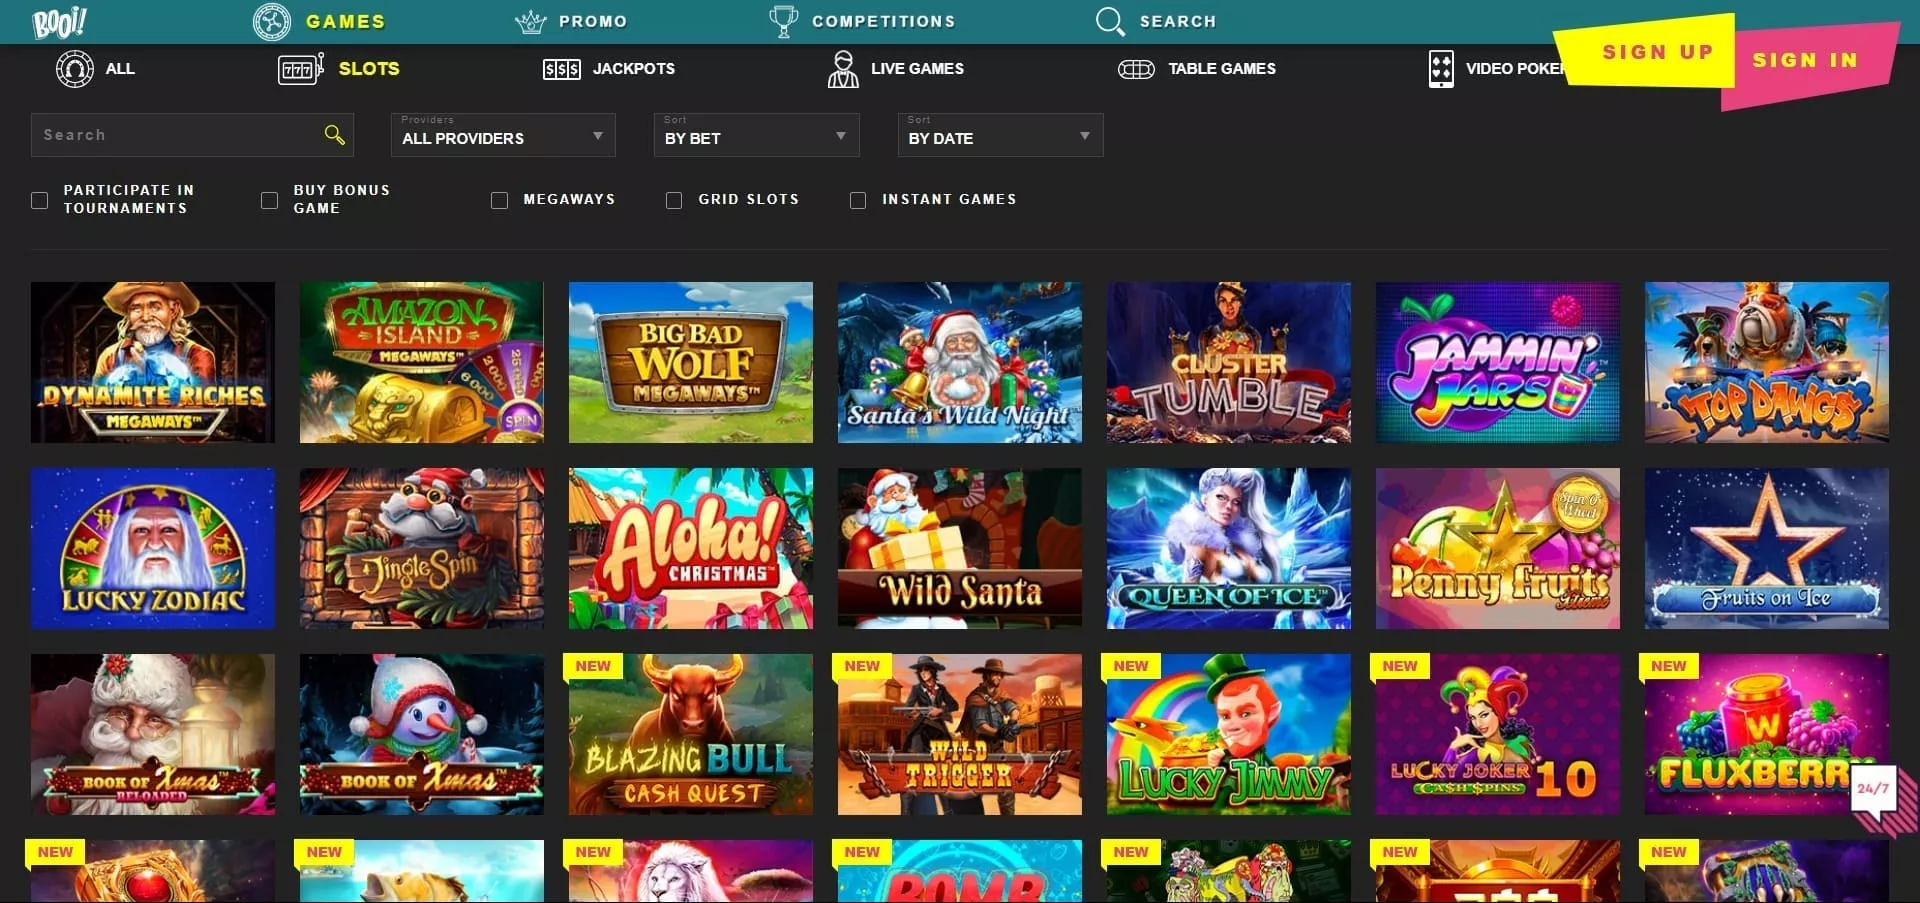1920x903 pixels.
Task: Click the Booi logo
Action: (59, 22)
